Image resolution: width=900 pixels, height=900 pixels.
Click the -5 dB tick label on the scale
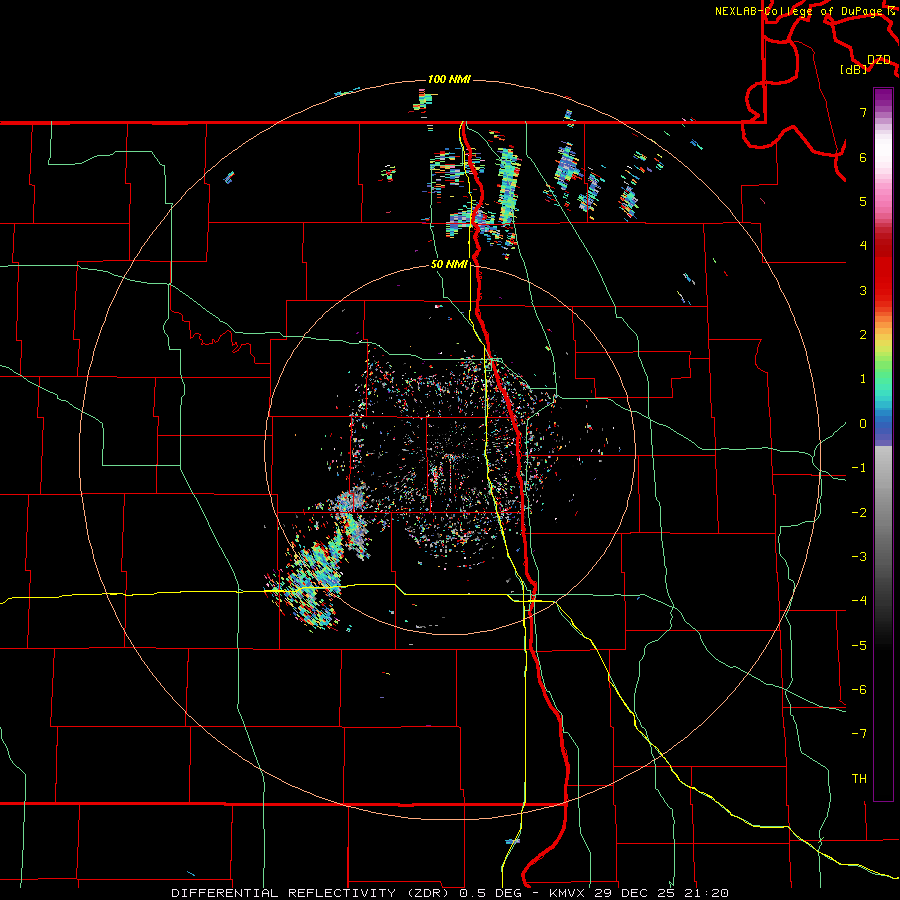tap(859, 646)
